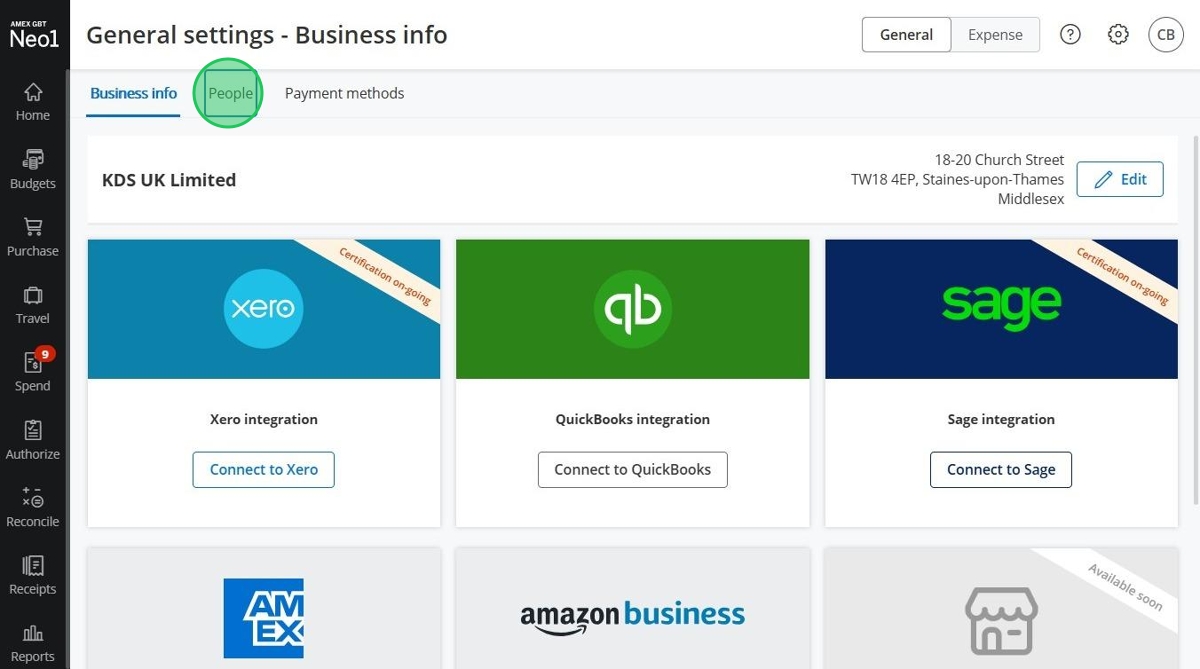Screen dimensions: 1200x669
Task: Select the Payment methods tab
Action: (344, 93)
